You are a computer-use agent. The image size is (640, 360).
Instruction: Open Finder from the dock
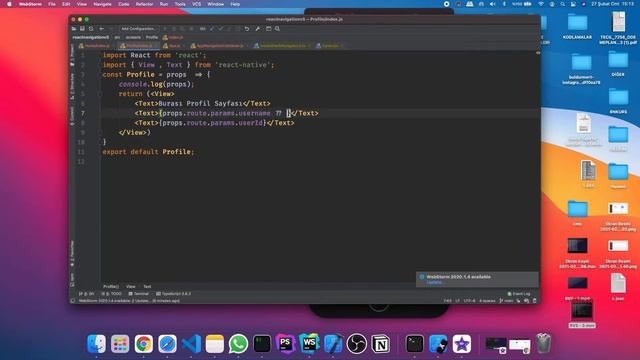pos(96,344)
